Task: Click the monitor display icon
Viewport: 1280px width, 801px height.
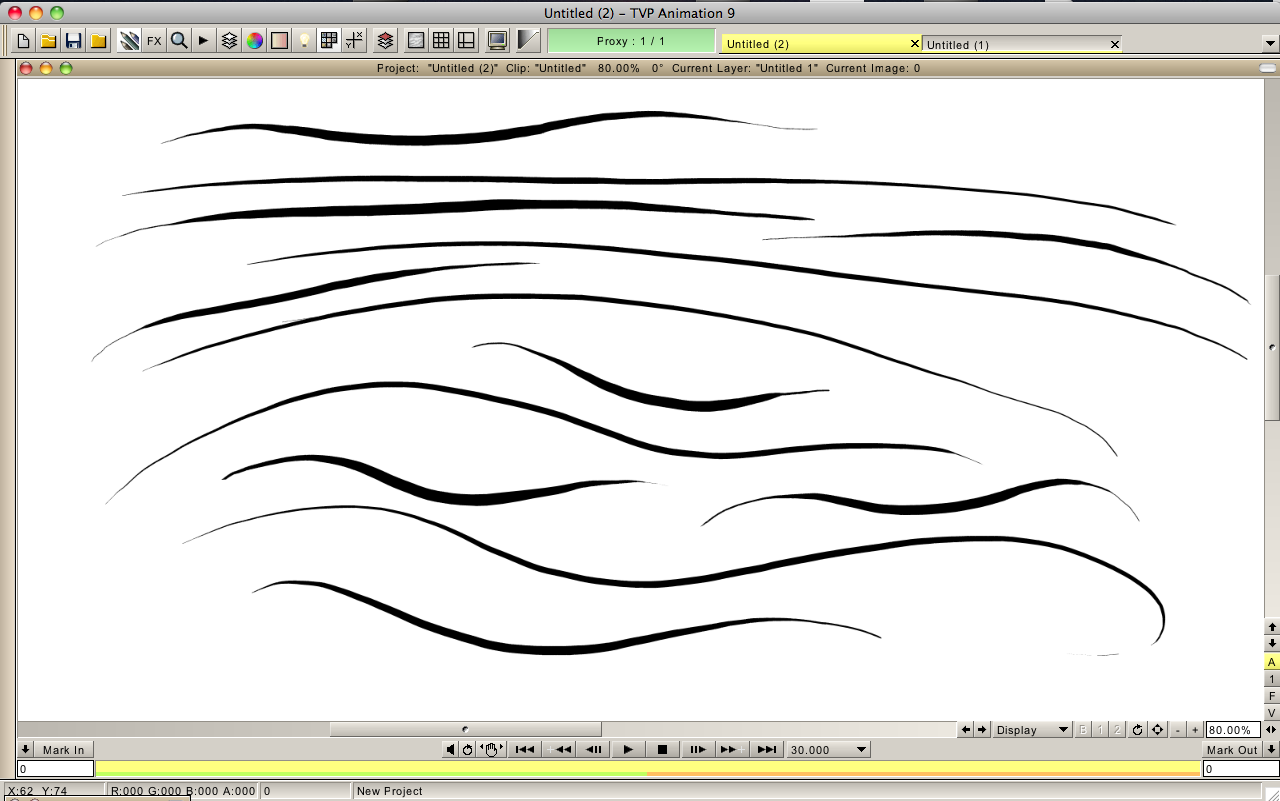Action: (497, 41)
